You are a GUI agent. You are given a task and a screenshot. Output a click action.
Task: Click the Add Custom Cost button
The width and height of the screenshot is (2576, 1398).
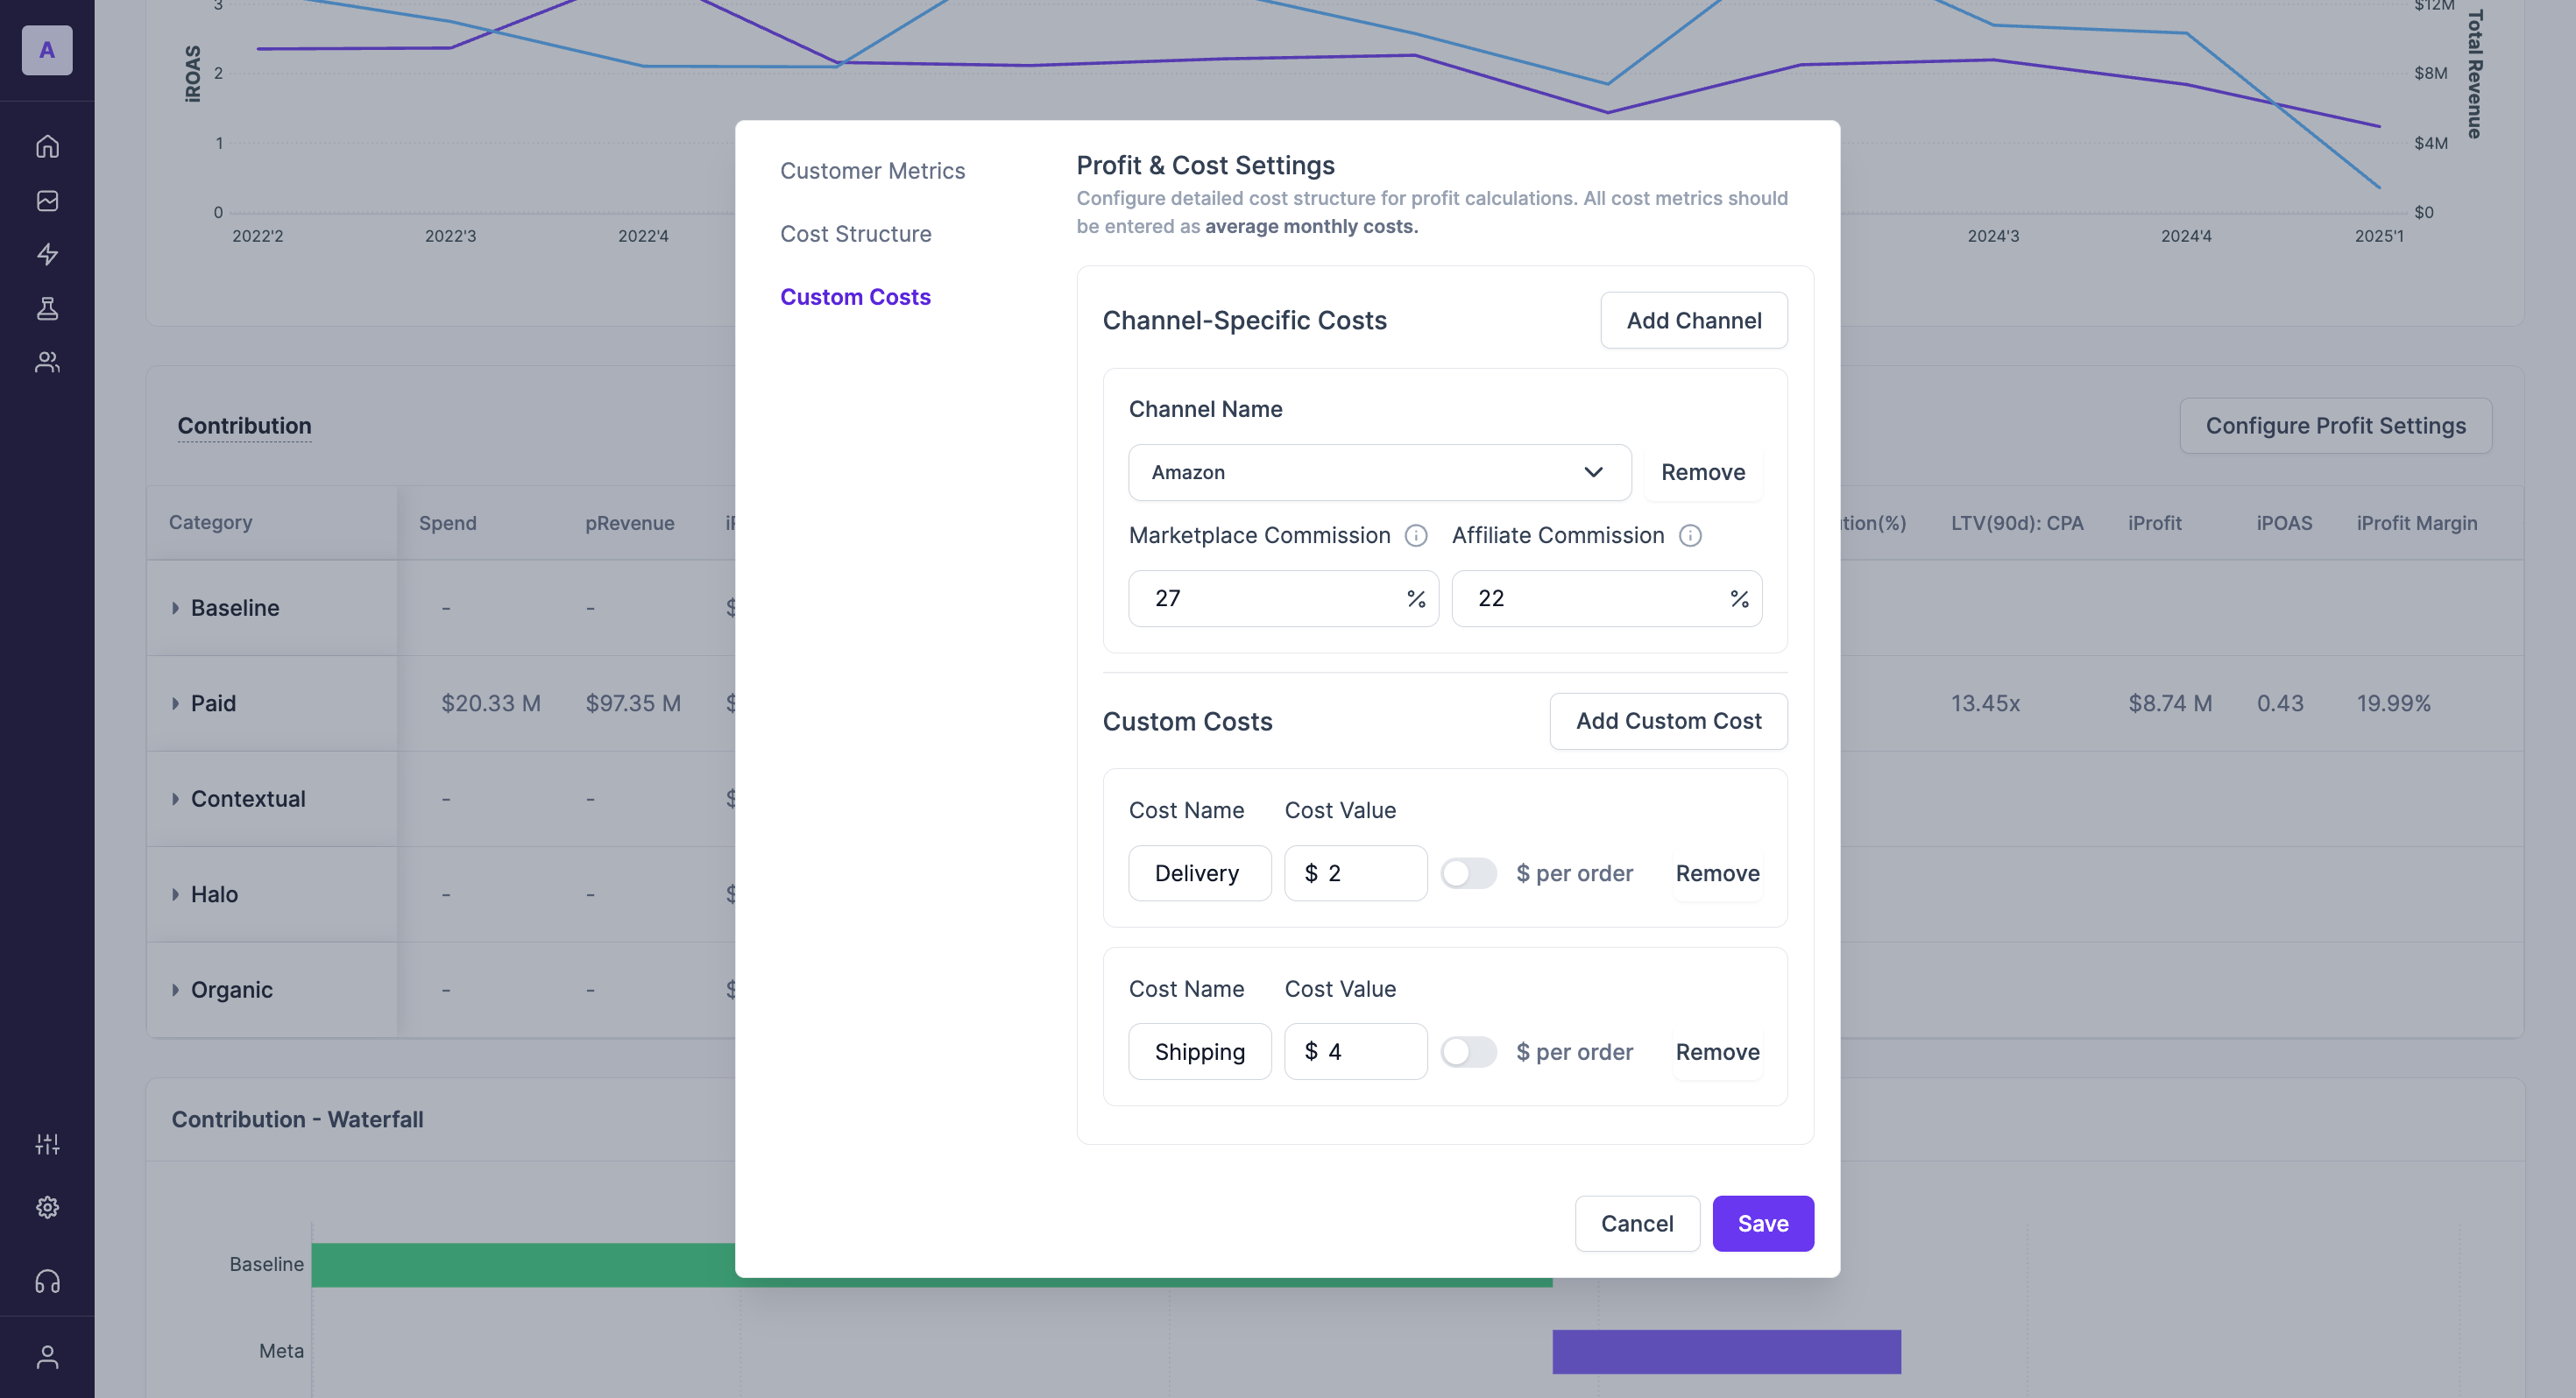pos(1668,721)
